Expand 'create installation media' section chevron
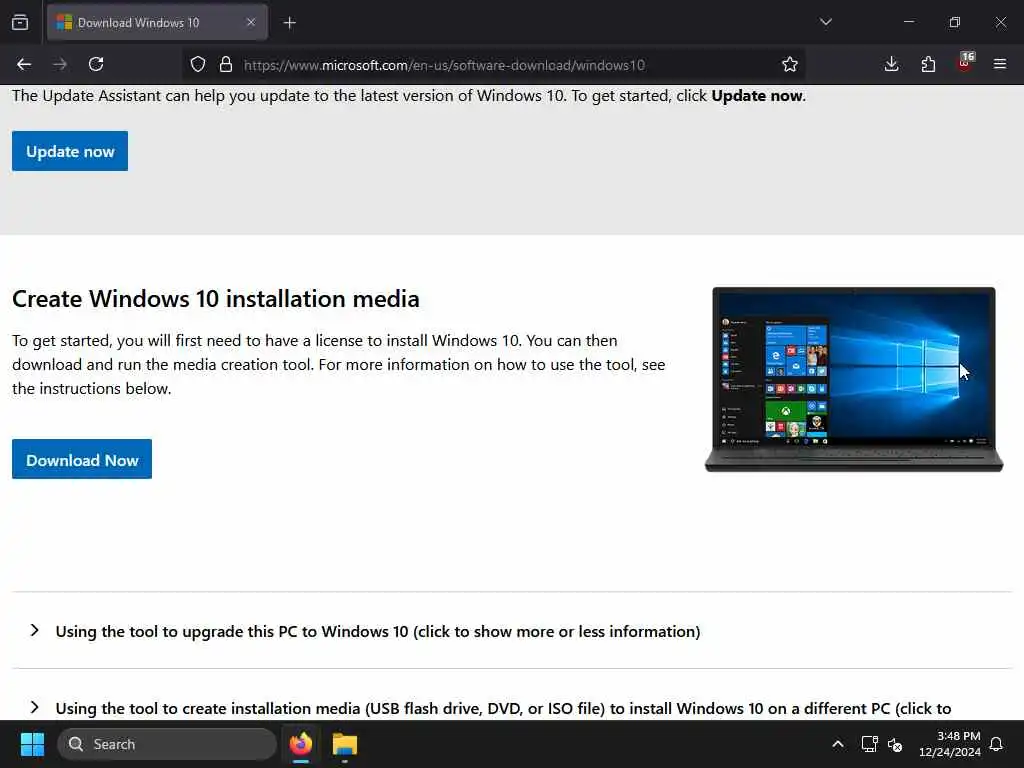 [x=35, y=707]
